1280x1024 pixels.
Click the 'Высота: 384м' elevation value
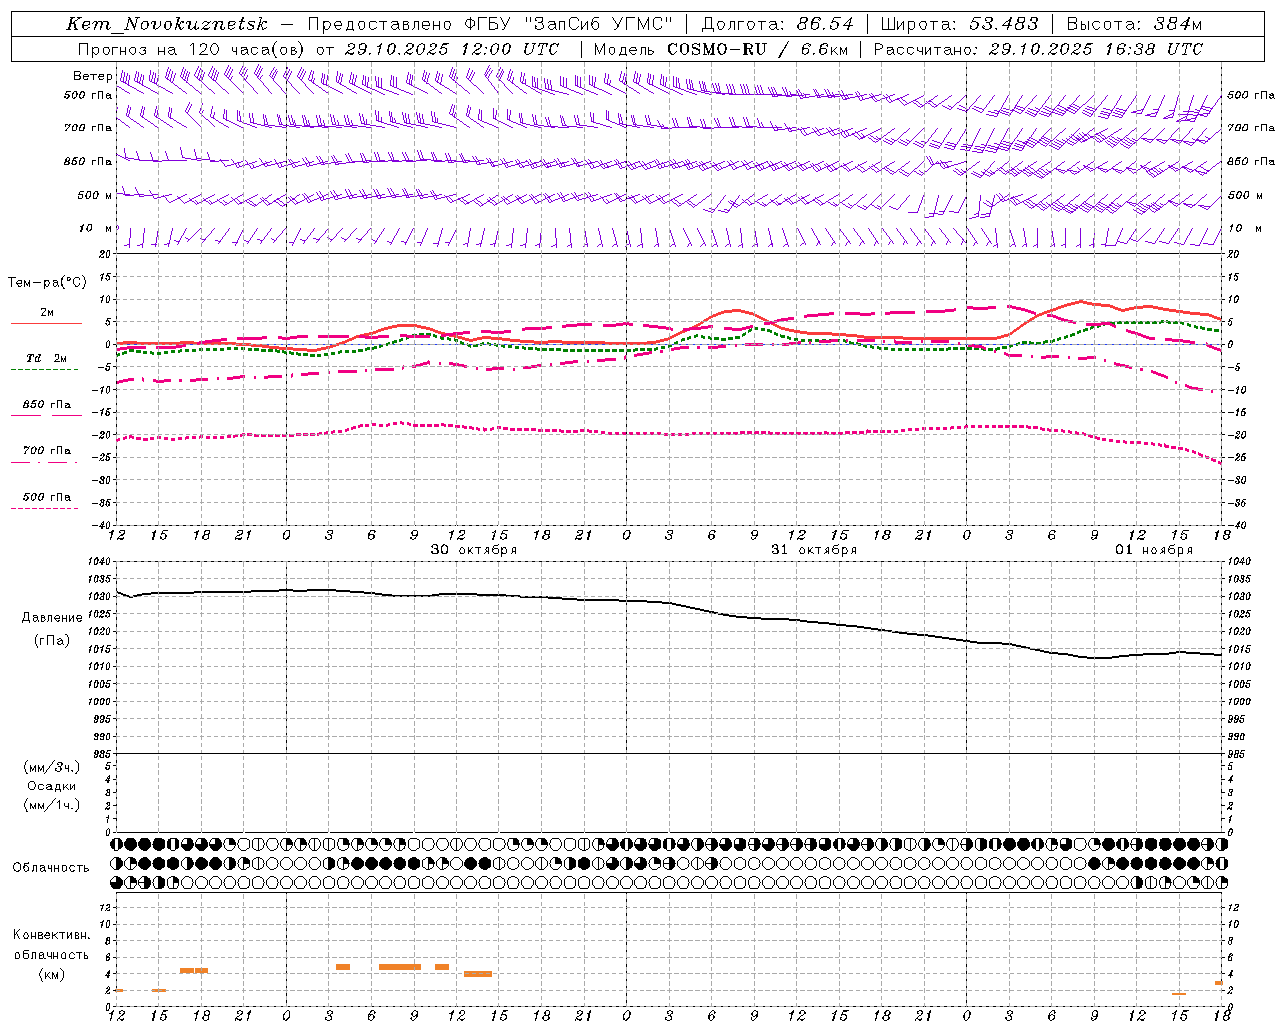point(1134,24)
